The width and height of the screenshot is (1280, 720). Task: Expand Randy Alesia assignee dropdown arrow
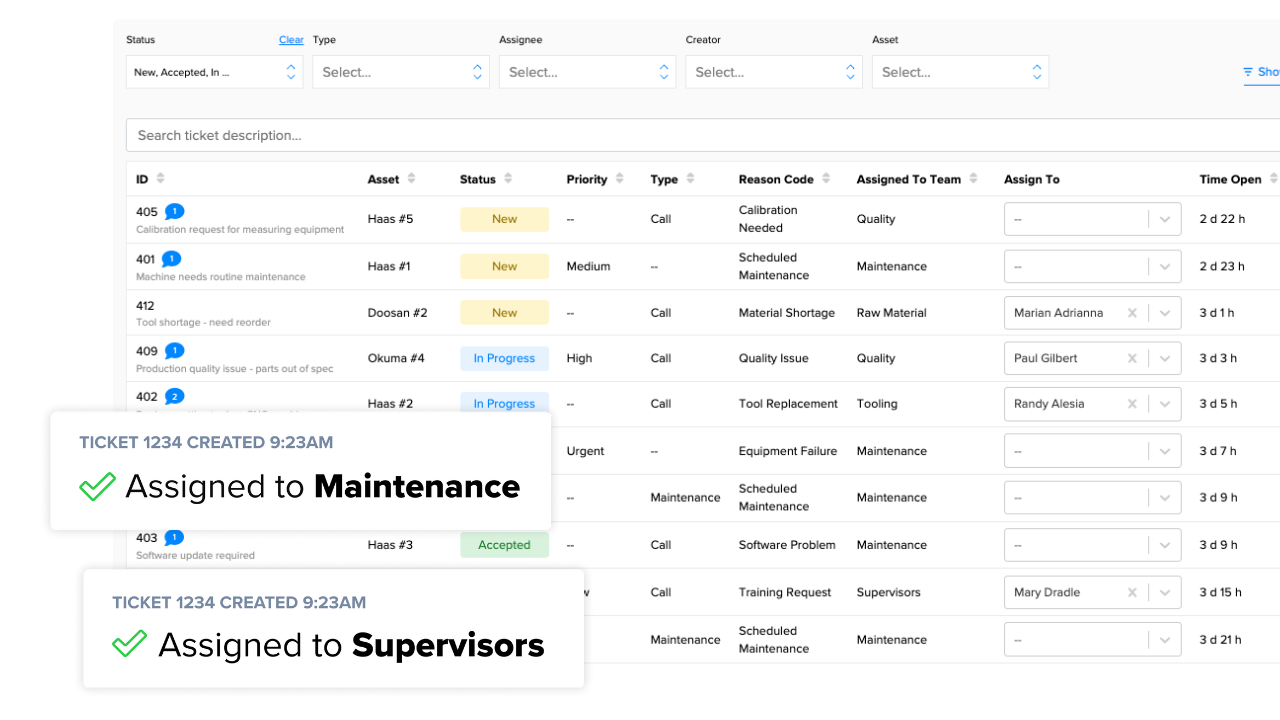click(1165, 404)
